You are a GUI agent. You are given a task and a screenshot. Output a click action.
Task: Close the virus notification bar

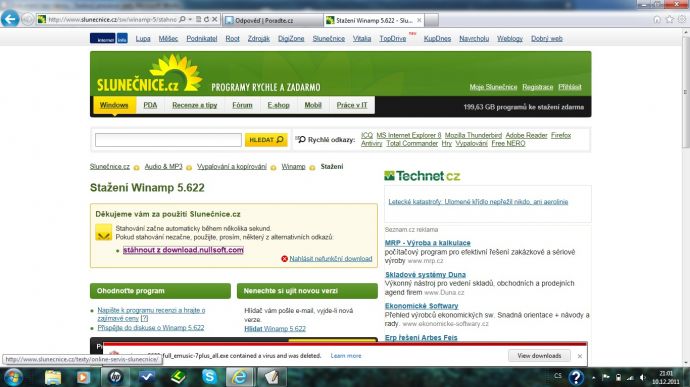click(580, 356)
